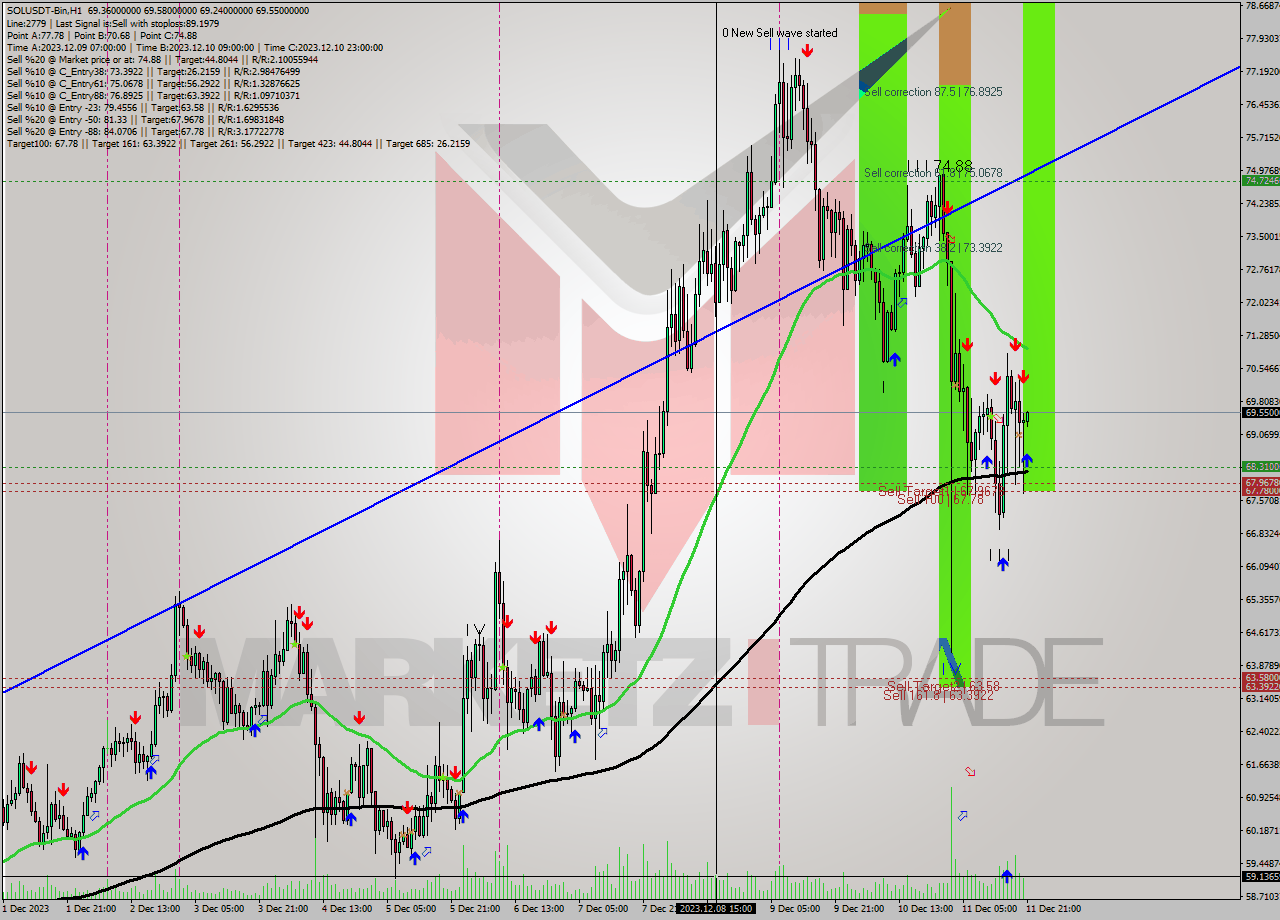Click the green 74.7246 price tag

point(1261,181)
